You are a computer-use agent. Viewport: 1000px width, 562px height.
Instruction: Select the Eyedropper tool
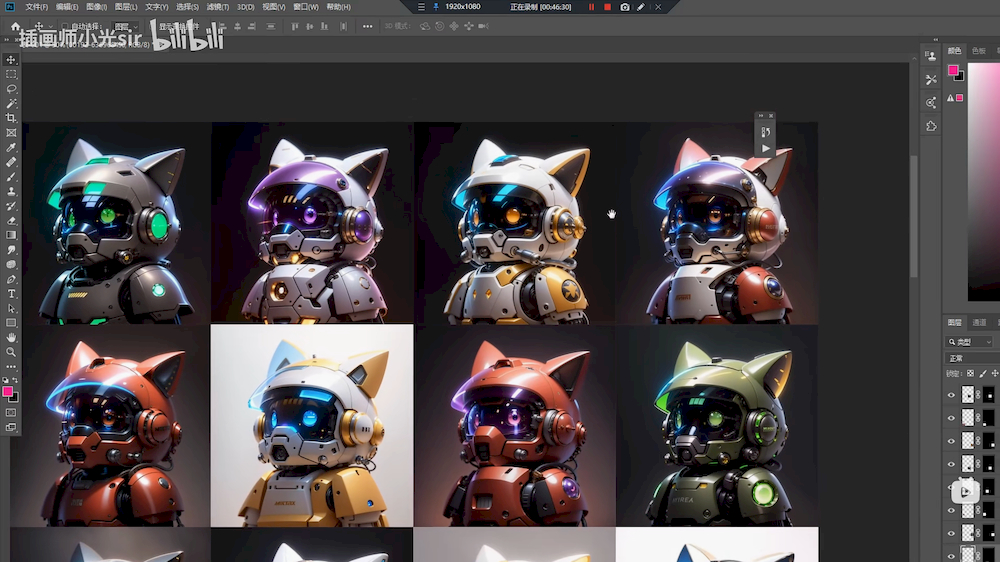pos(11,147)
